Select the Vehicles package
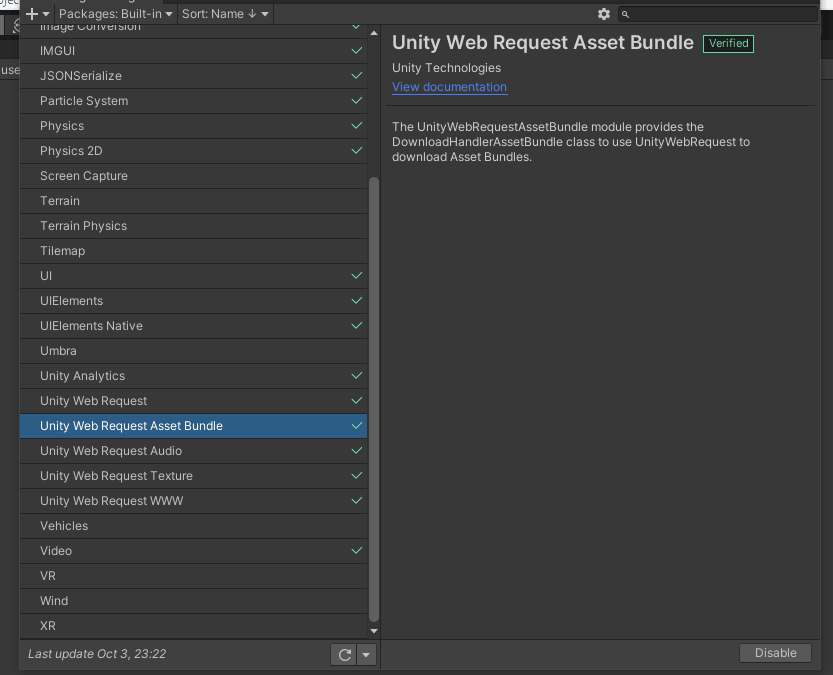Viewport: 833px width, 675px height. pos(193,526)
